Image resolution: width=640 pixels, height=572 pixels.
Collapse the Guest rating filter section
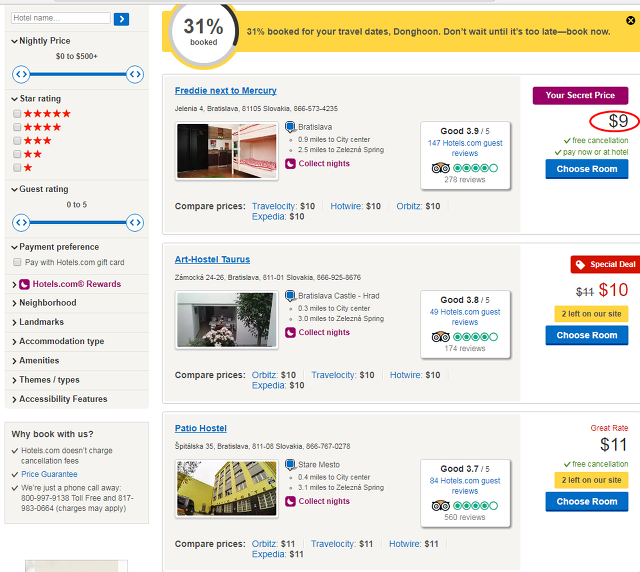coord(40,189)
